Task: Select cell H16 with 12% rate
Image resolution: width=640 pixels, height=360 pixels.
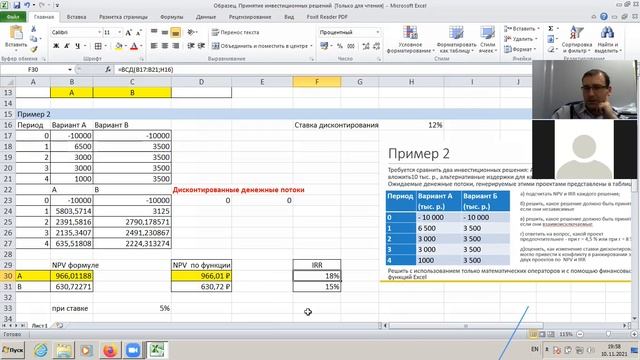Action: (411, 125)
